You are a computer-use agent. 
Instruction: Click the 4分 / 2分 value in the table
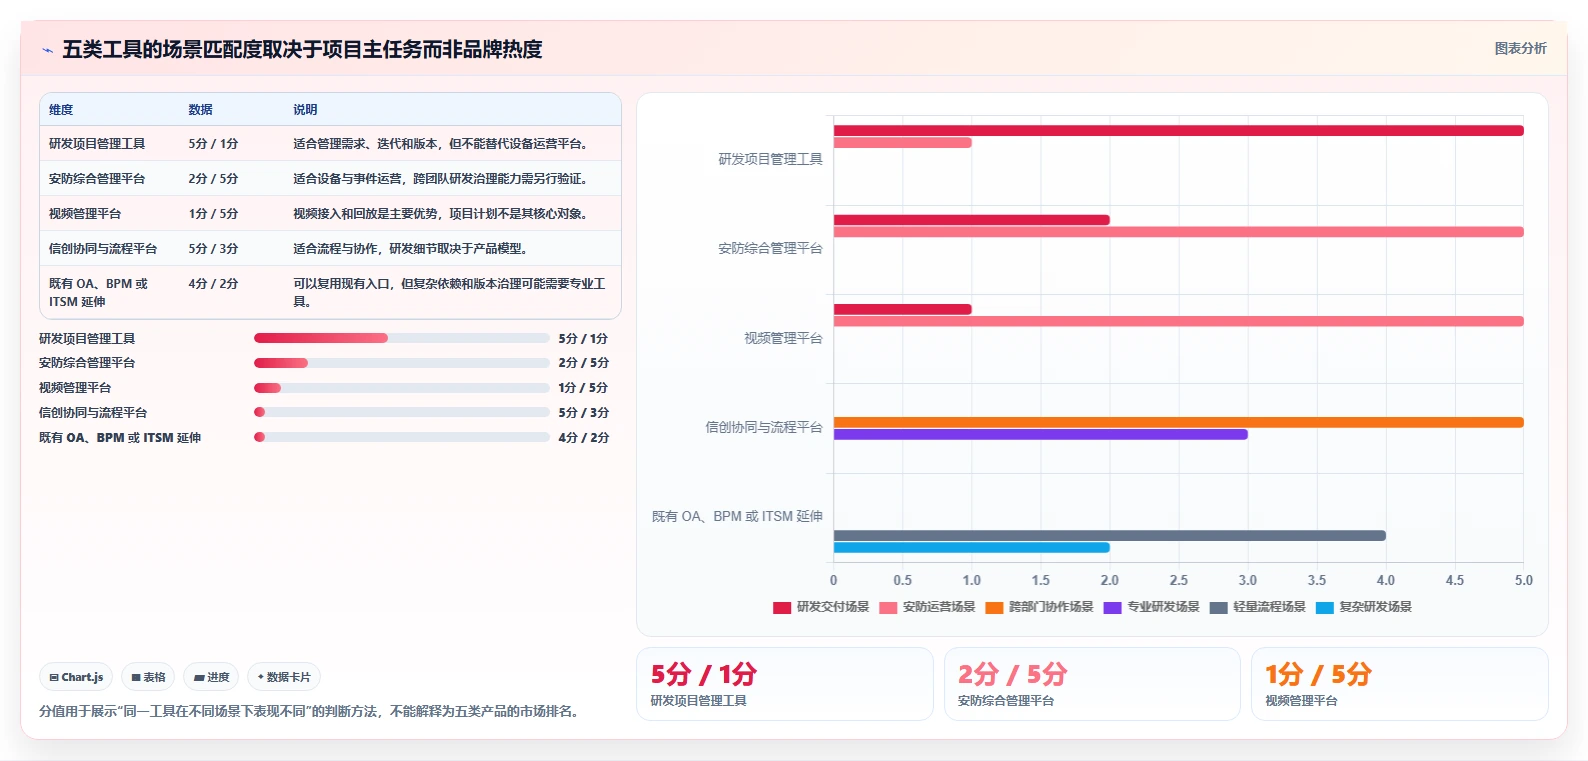(213, 284)
